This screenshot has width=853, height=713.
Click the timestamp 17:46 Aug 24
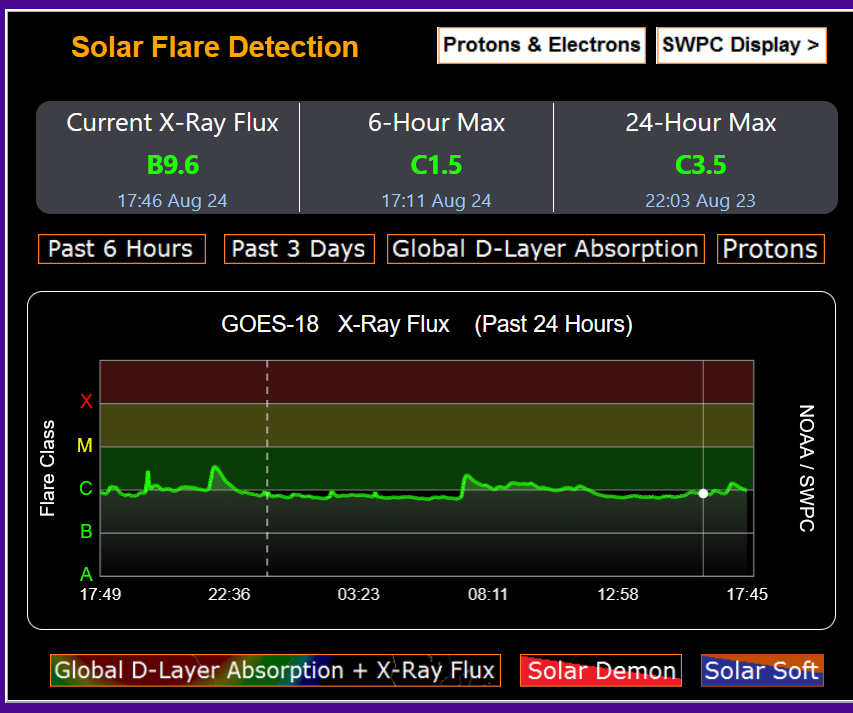click(172, 201)
